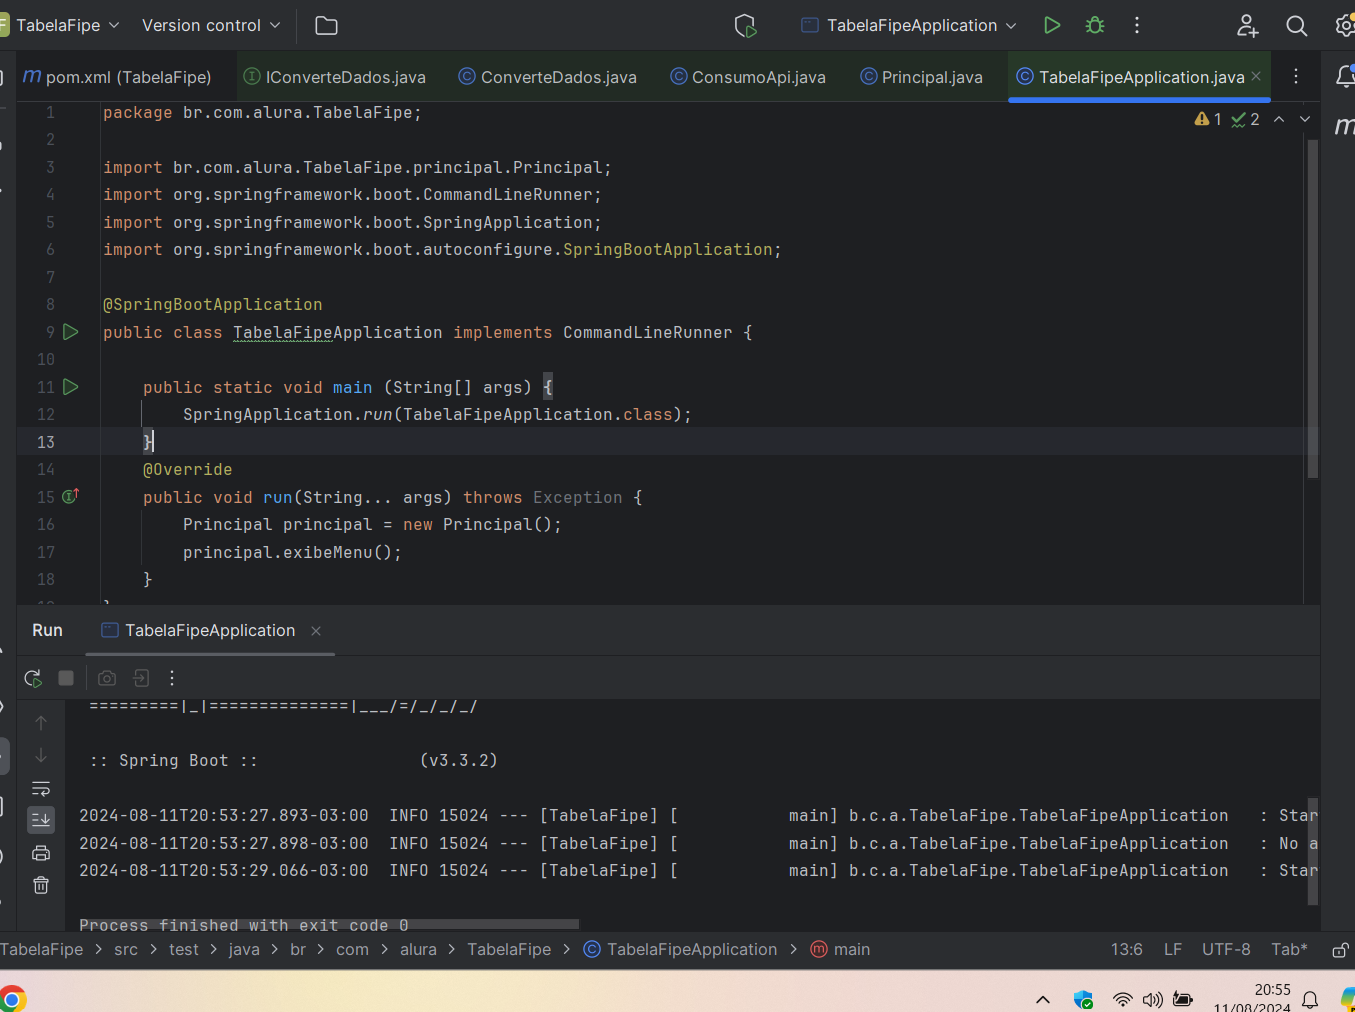Take thread dump camera icon
This screenshot has height=1012, width=1355.
(107, 678)
